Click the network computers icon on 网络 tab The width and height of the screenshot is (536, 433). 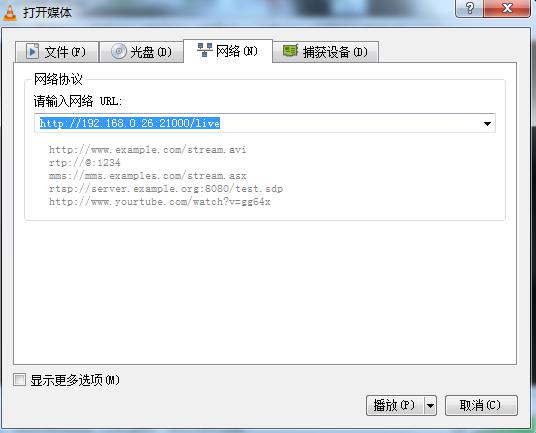[x=205, y=50]
